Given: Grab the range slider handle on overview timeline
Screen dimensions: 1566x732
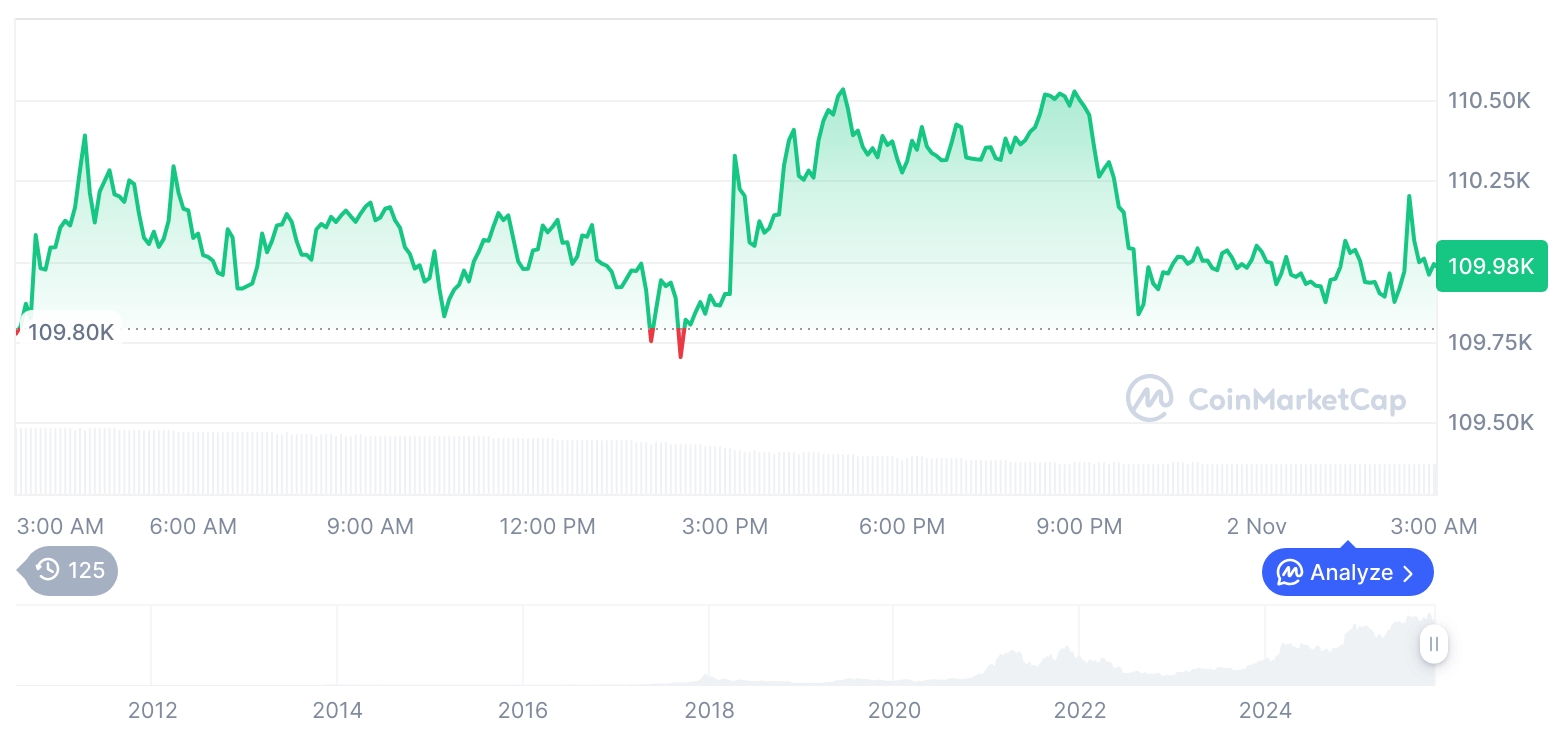Looking at the screenshot, I should coord(1433,644).
